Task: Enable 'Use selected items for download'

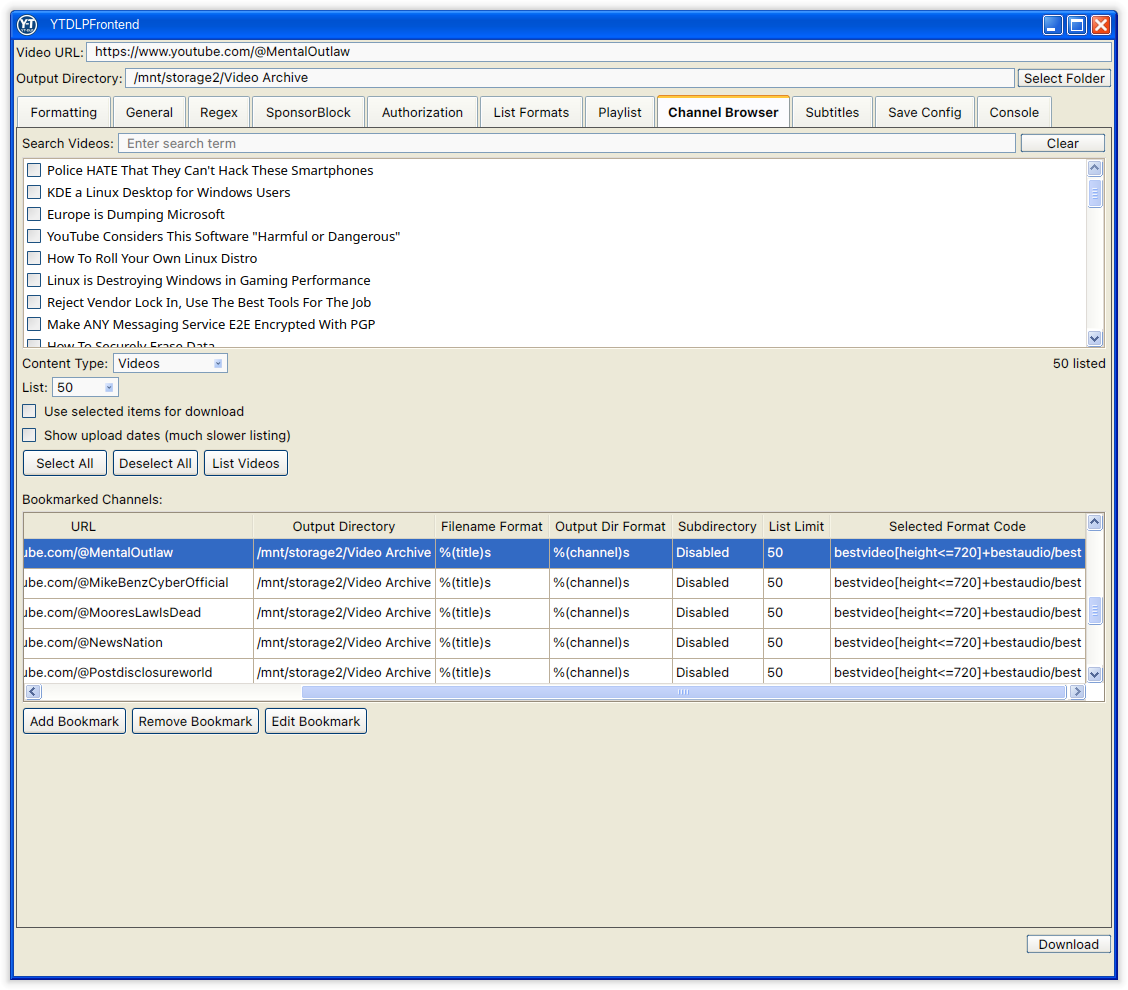Action: pos(29,412)
